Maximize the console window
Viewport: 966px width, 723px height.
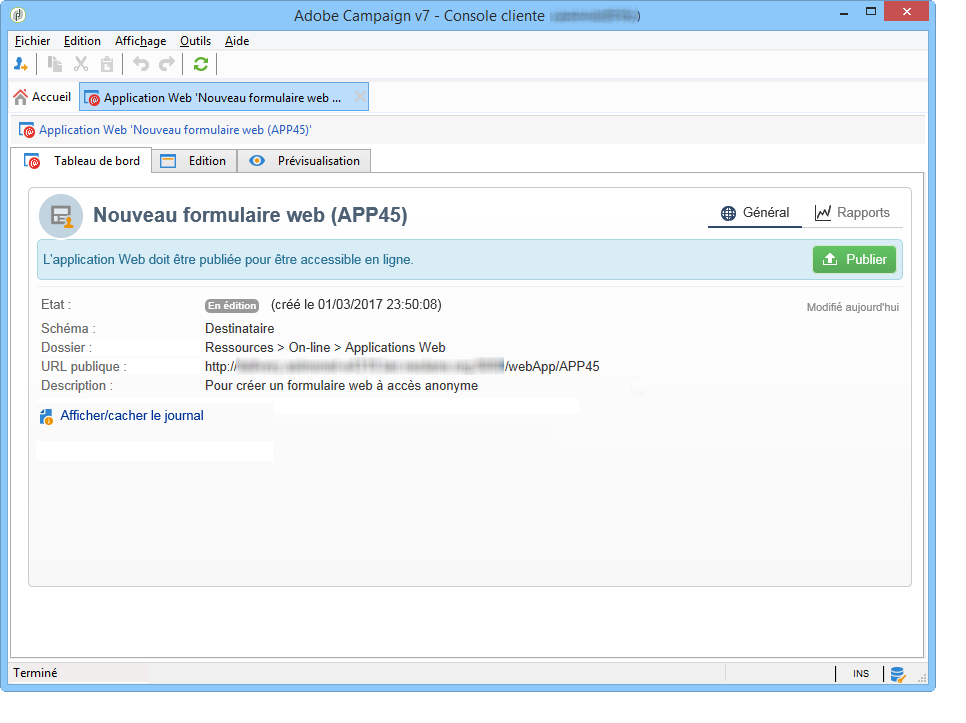point(871,12)
